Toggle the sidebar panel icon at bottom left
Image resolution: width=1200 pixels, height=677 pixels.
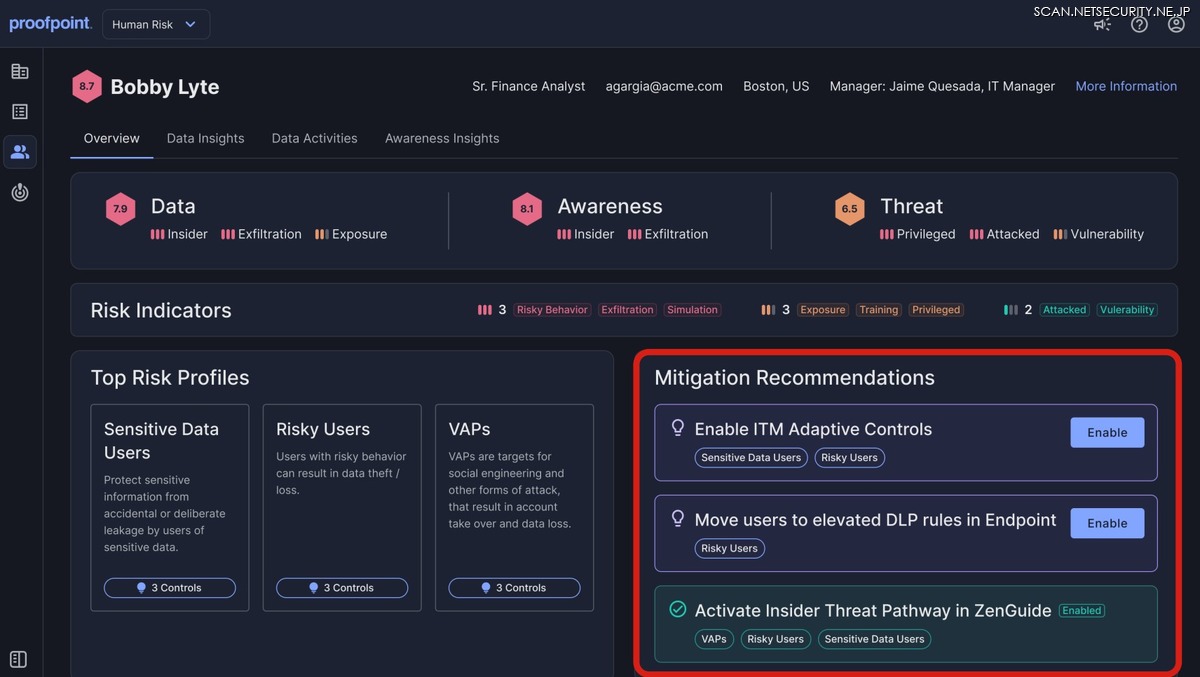pyautogui.click(x=18, y=659)
